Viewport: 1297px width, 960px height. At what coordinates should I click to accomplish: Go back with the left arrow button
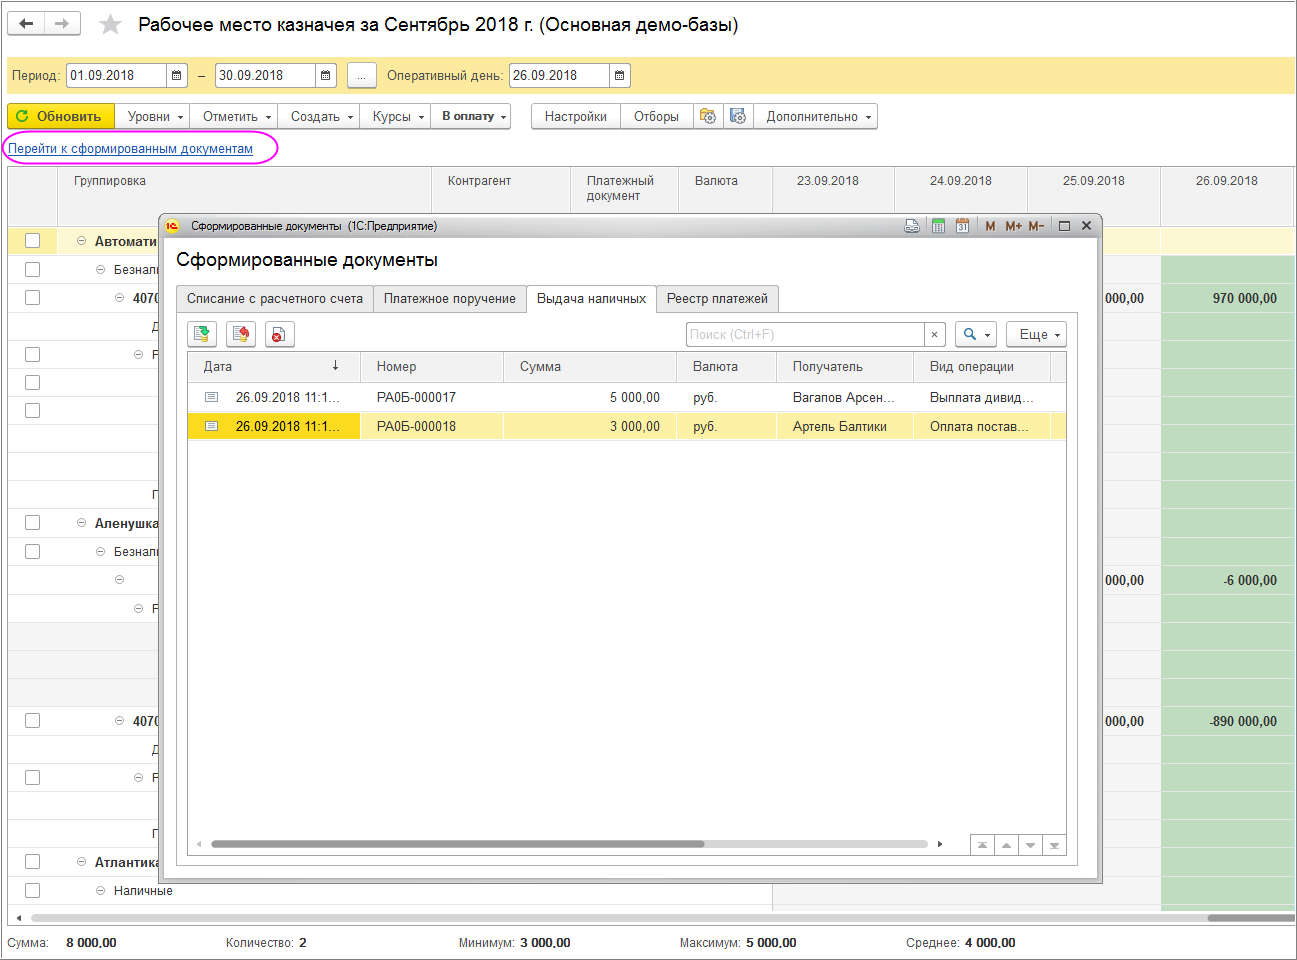(x=26, y=24)
